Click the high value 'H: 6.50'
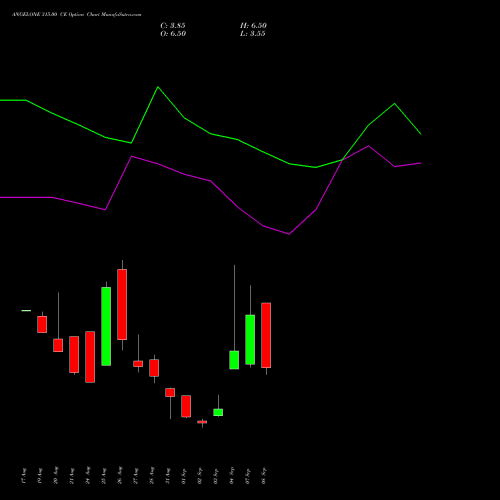 pyautogui.click(x=253, y=26)
